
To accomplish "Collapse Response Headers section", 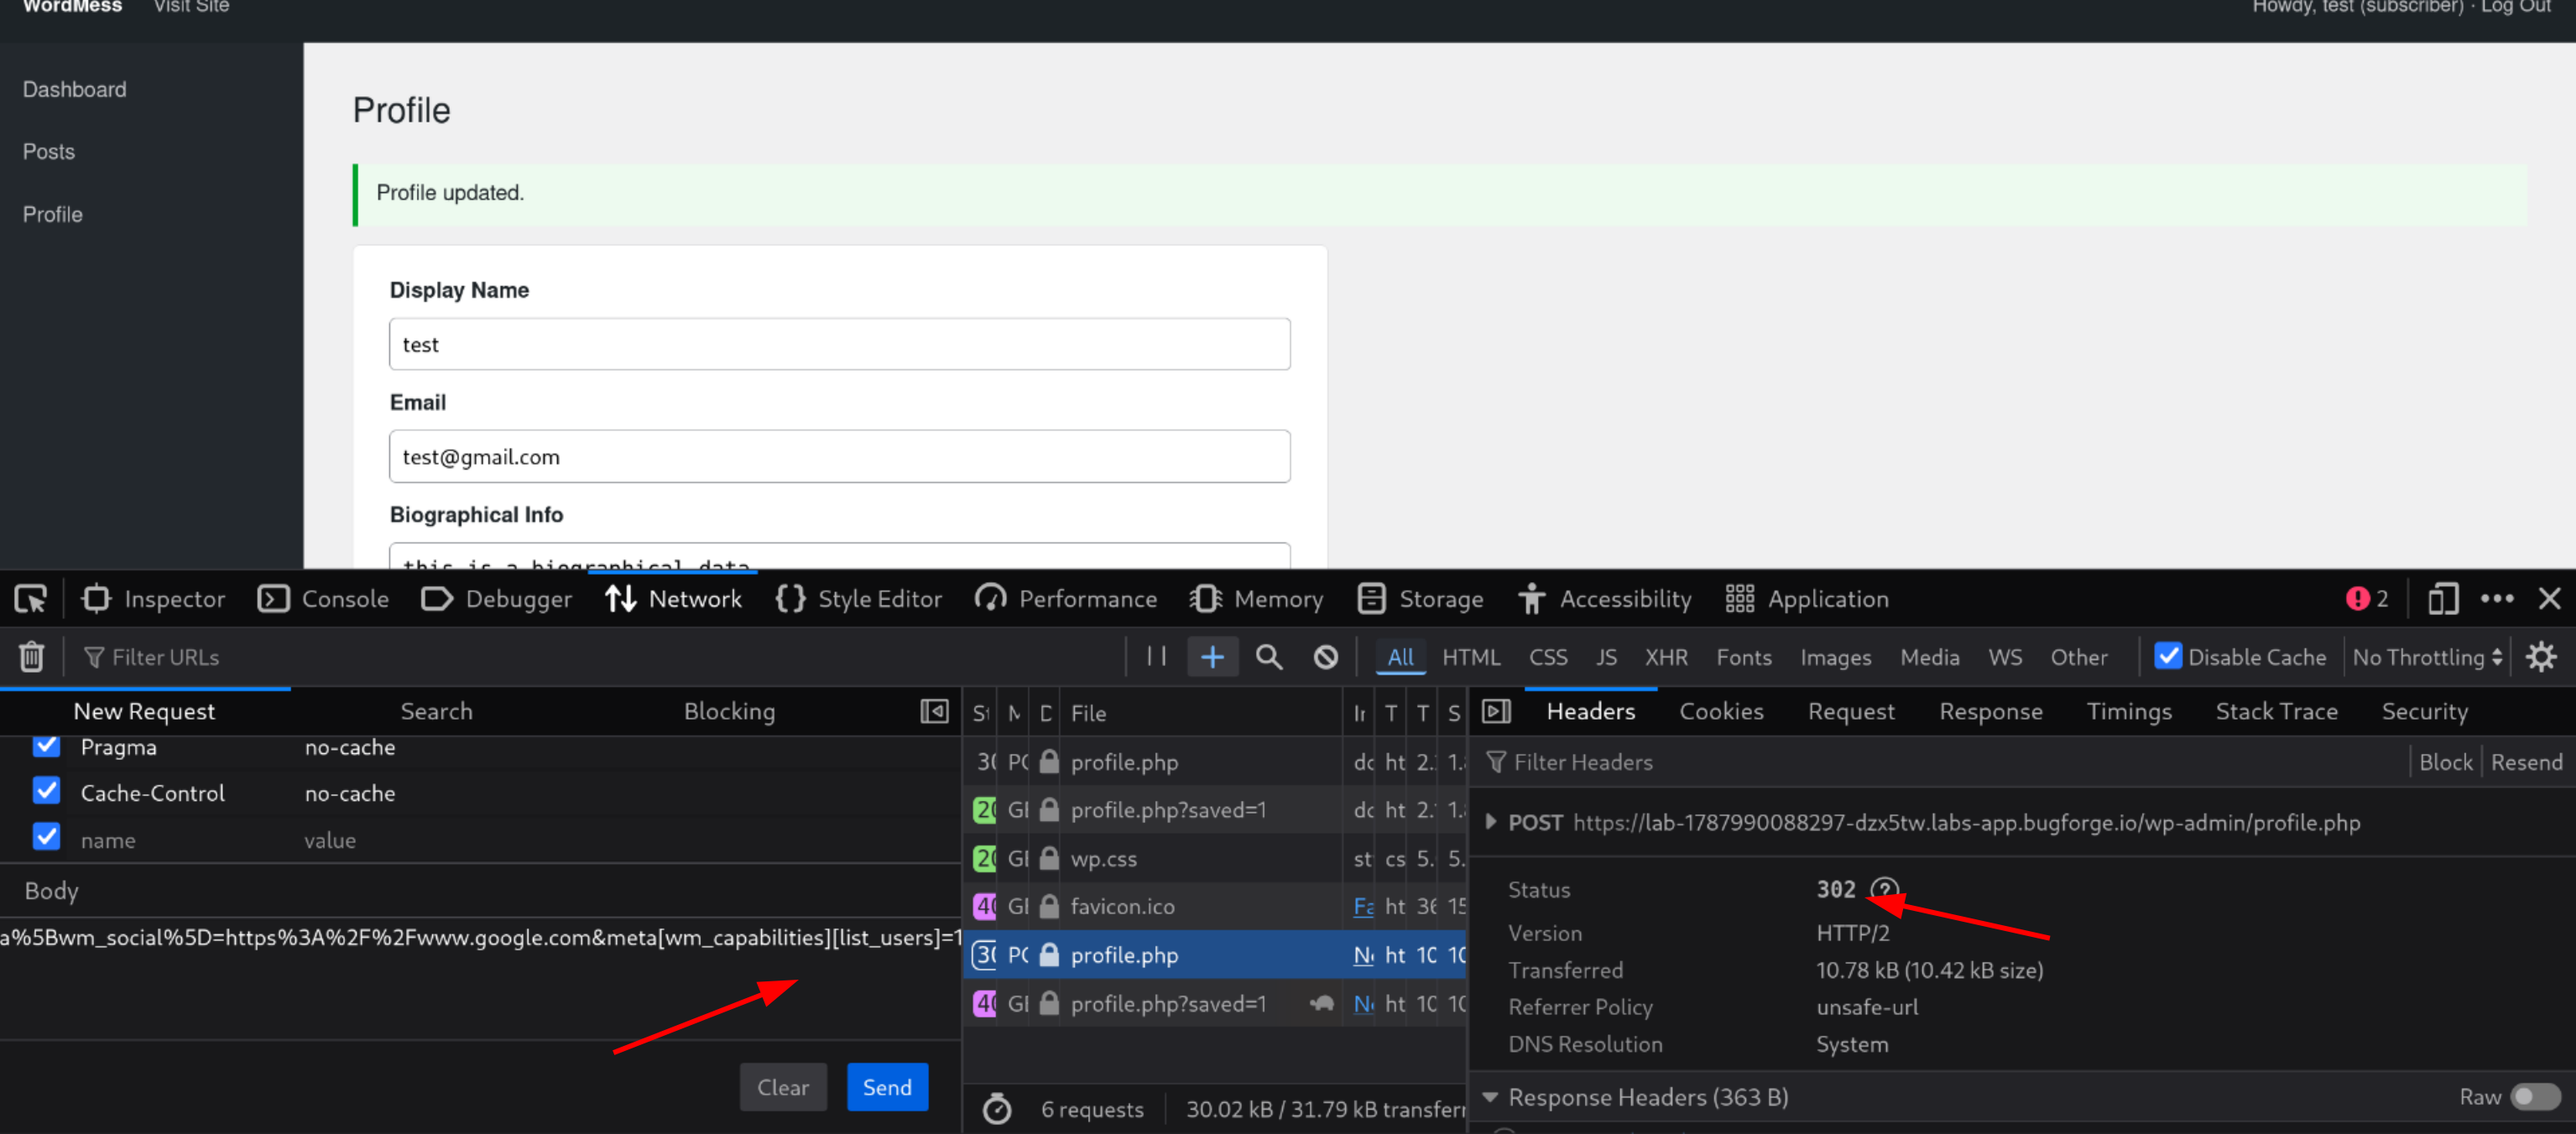I will (1490, 1097).
